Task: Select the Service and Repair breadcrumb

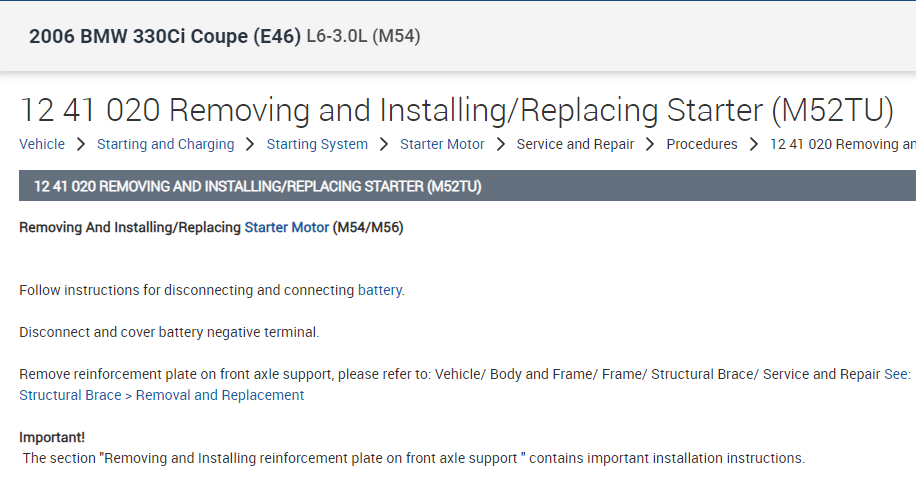Action: point(575,144)
